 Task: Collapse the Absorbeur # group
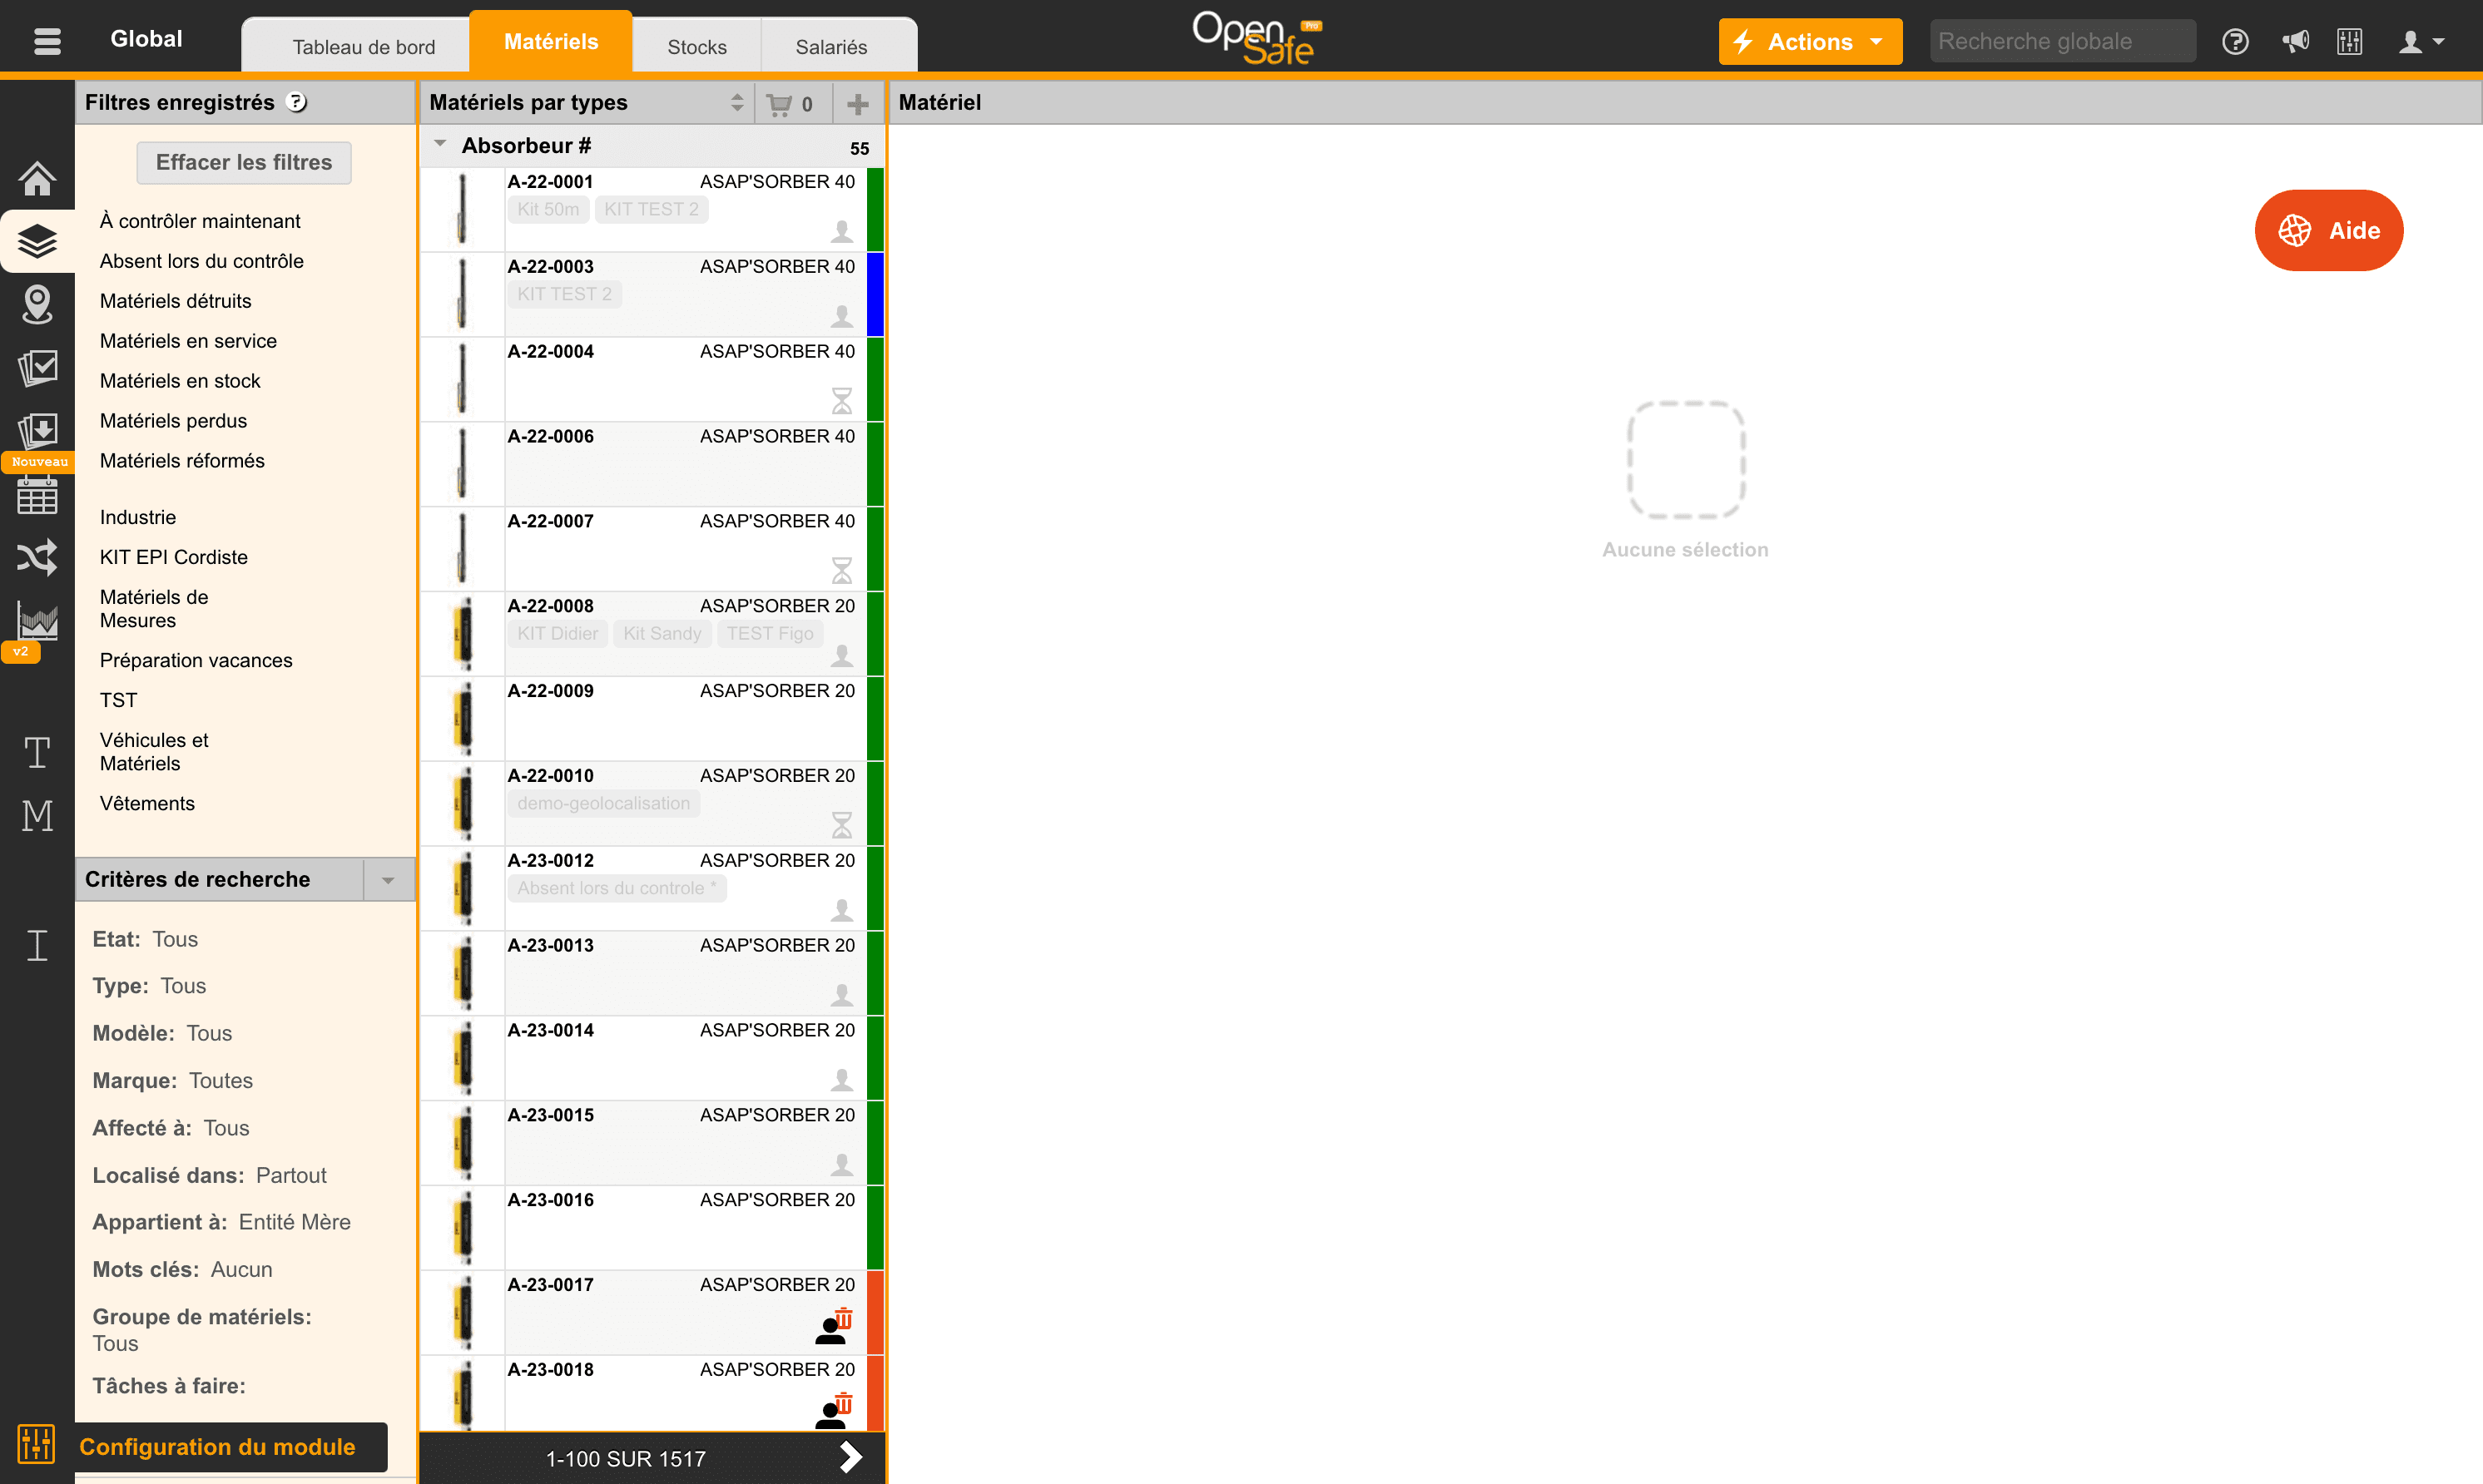pos(440,144)
